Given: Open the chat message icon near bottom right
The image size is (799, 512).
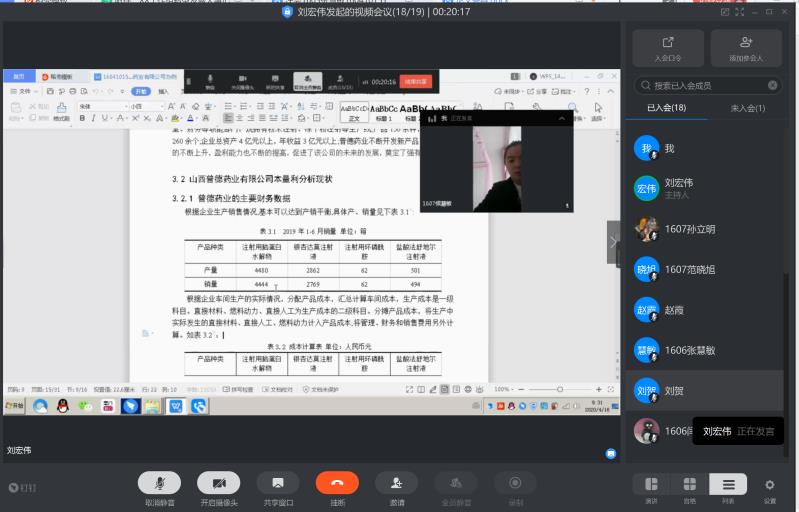Looking at the screenshot, I should (x=610, y=453).
